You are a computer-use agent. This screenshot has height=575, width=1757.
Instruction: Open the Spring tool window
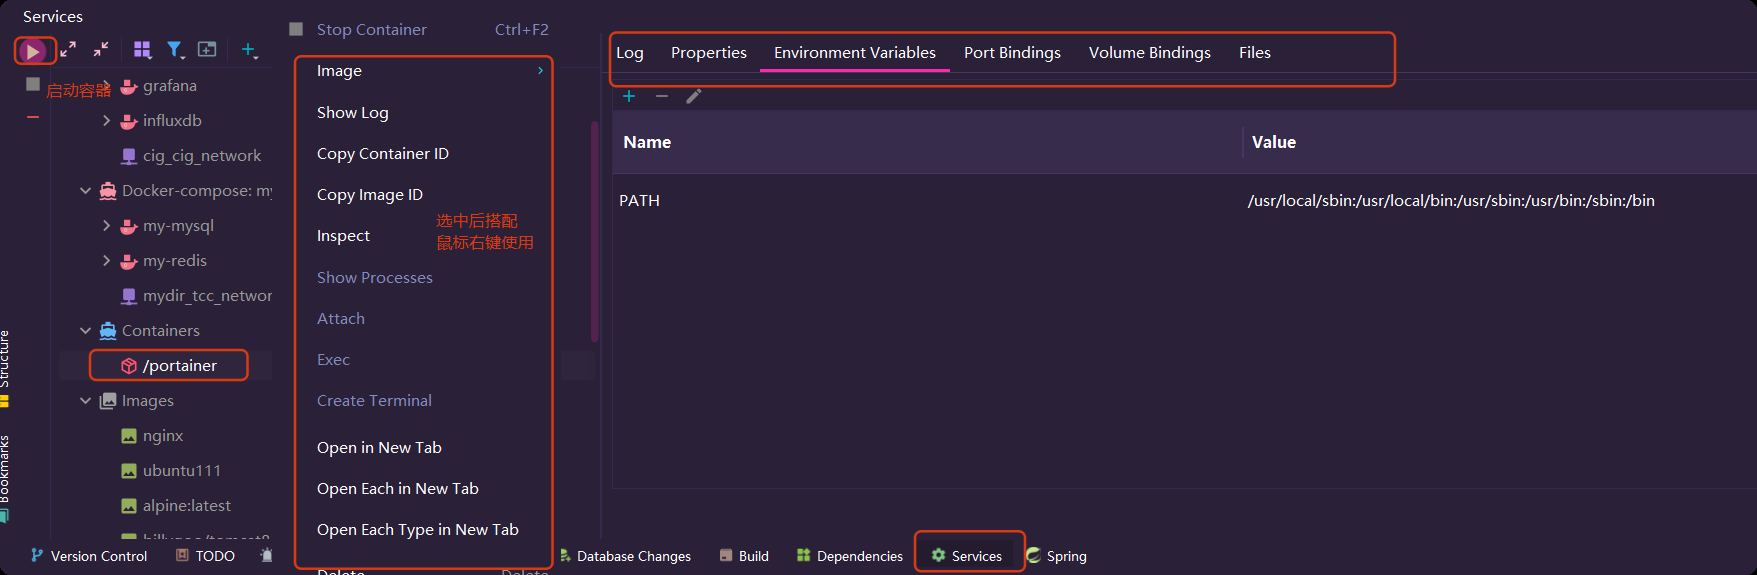1057,556
